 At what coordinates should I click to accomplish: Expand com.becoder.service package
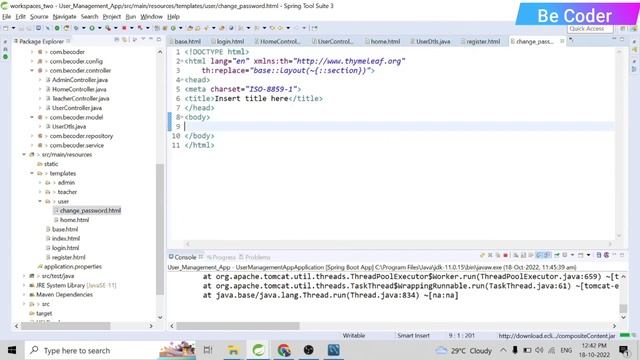(32, 145)
